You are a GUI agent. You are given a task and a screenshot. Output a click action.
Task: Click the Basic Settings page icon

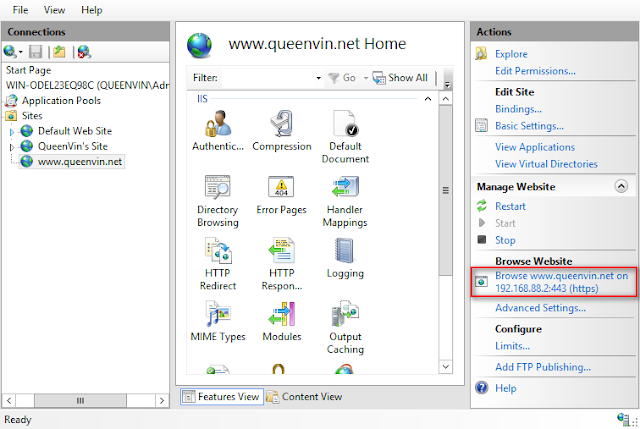click(x=481, y=125)
